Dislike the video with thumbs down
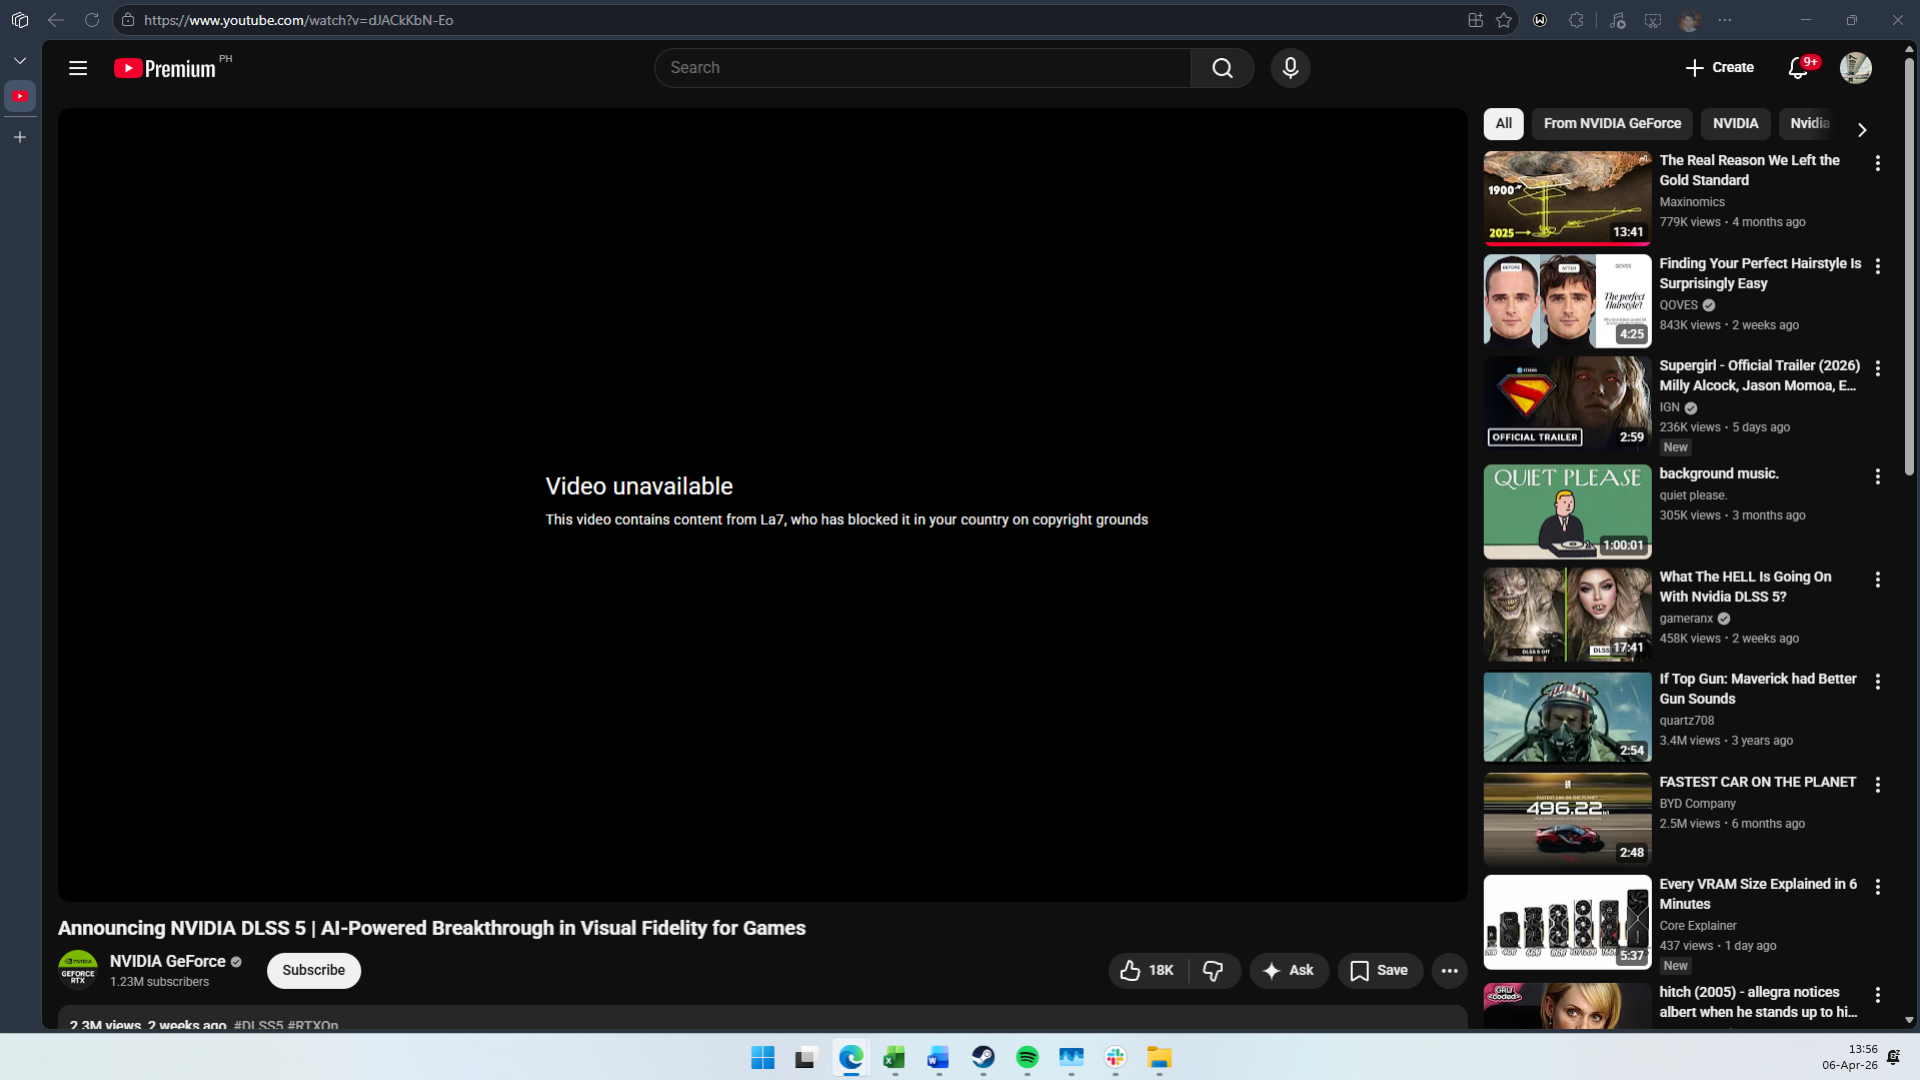Viewport: 1920px width, 1080px height. pos(1213,970)
